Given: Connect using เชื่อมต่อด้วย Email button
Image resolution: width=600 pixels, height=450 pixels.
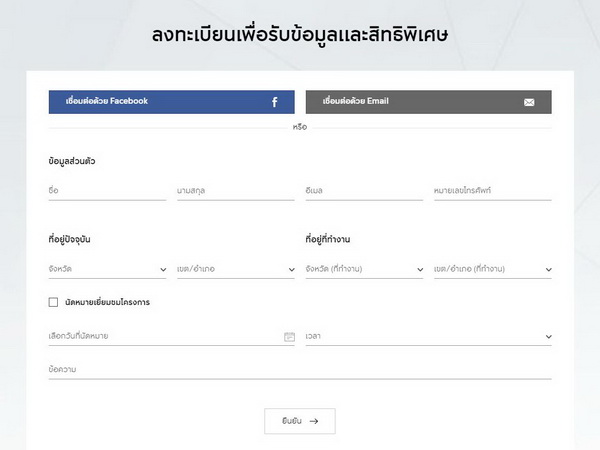Looking at the screenshot, I should pos(428,102).
